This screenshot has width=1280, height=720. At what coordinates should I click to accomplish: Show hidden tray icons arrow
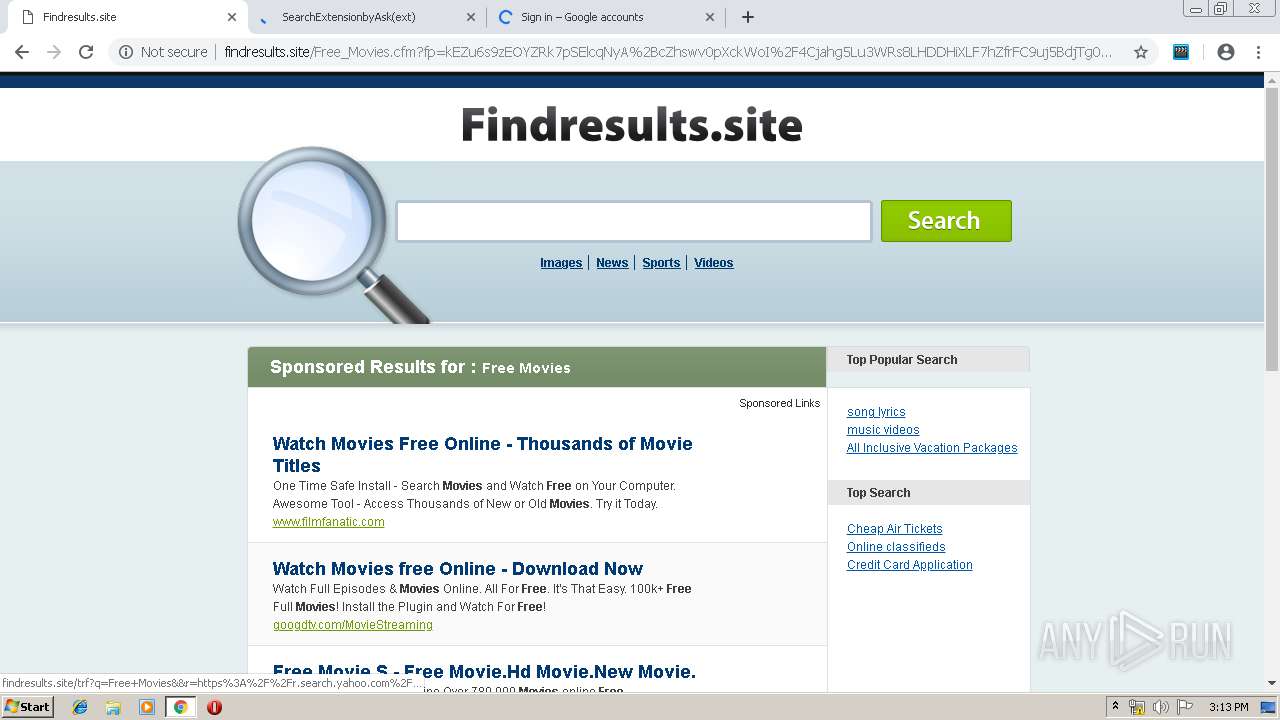point(1116,707)
